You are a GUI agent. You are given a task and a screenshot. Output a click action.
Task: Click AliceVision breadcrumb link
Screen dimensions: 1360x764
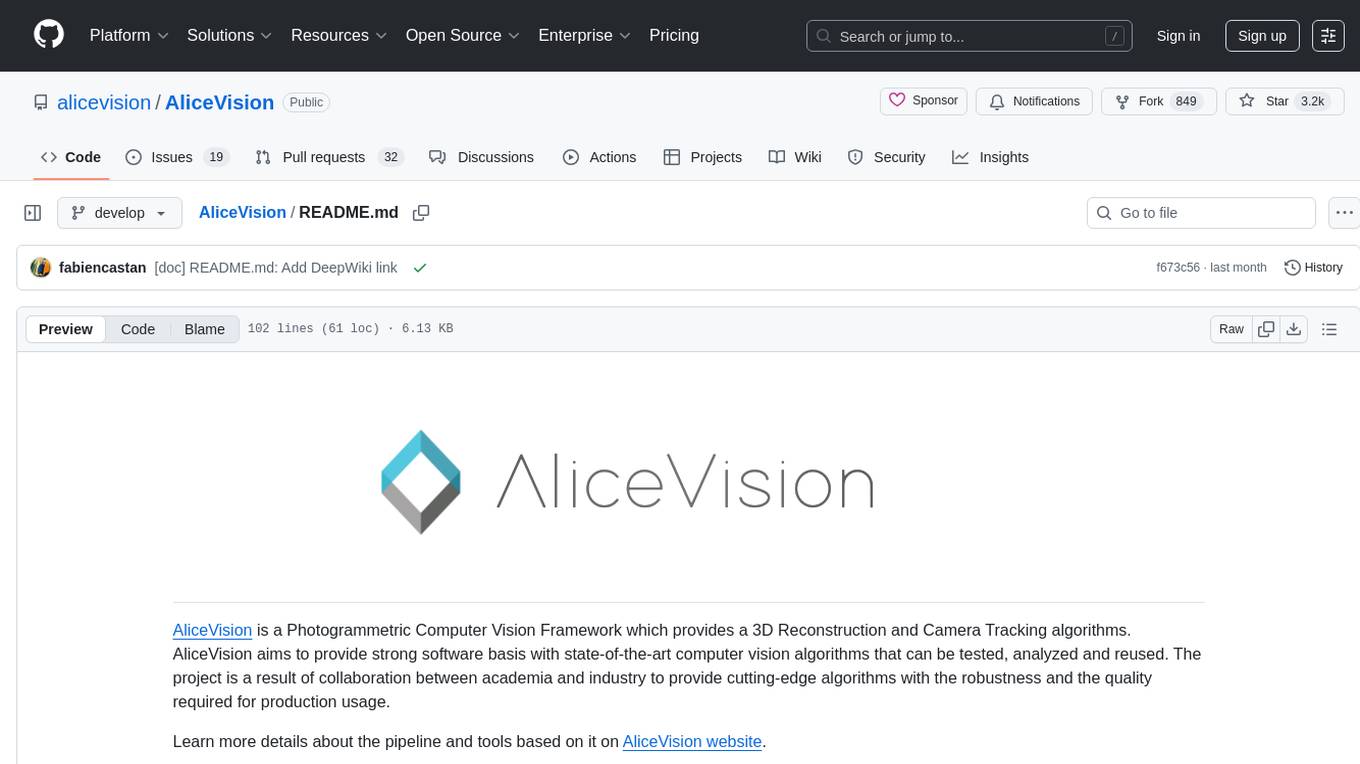pos(242,212)
